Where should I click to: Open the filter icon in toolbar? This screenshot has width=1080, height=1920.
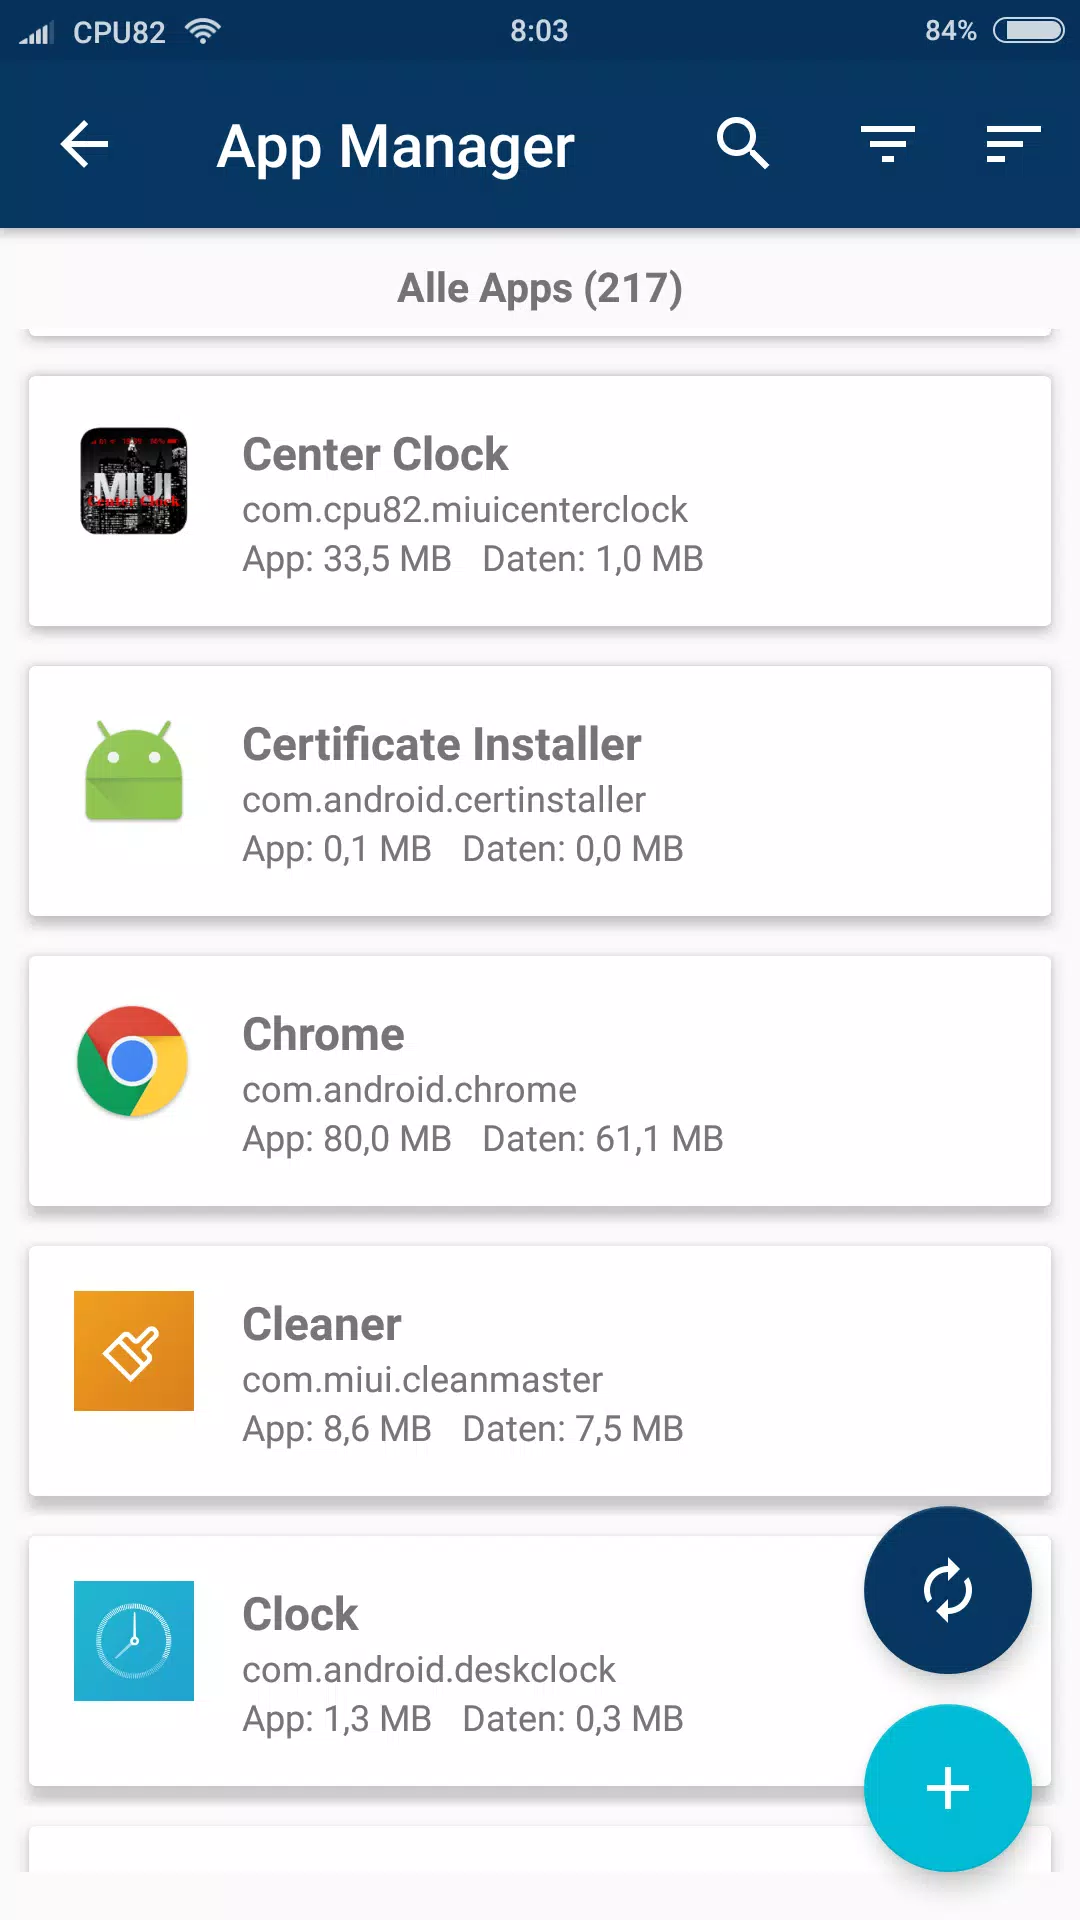point(888,144)
